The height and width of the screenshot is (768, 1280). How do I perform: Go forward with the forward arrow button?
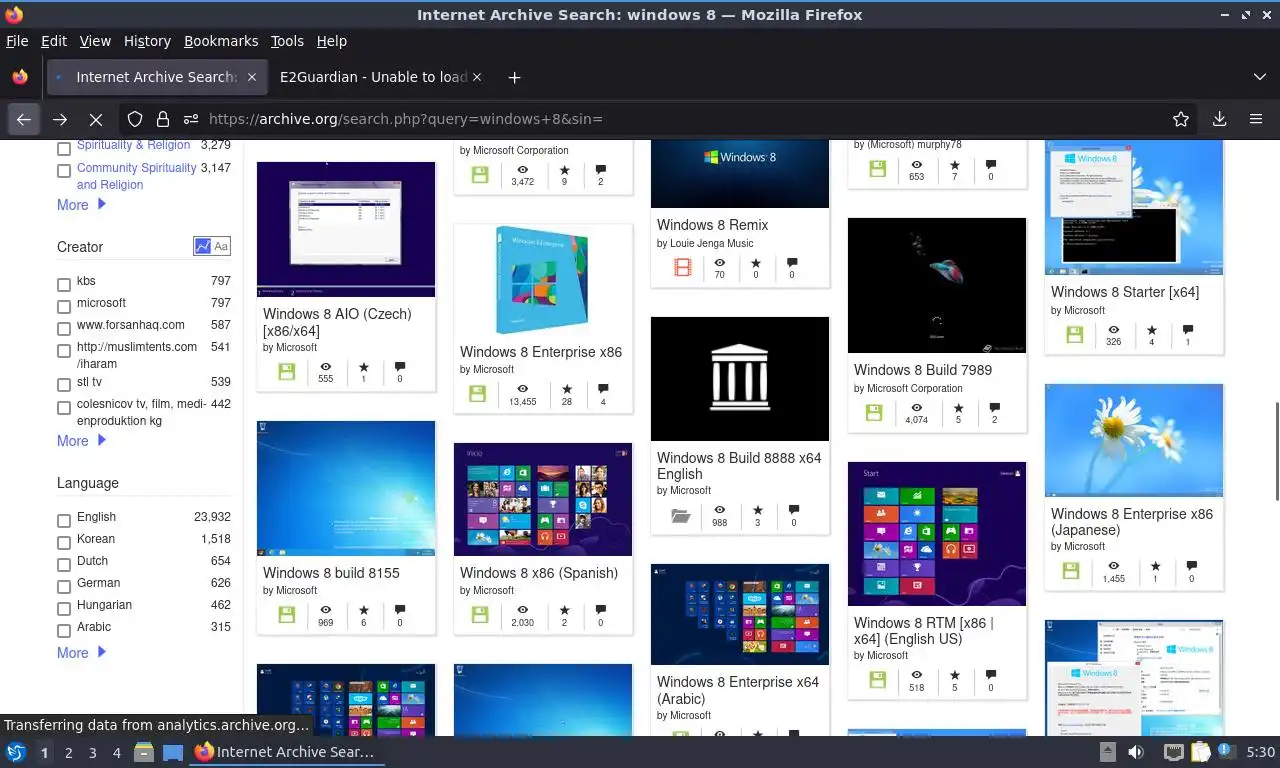(x=60, y=119)
